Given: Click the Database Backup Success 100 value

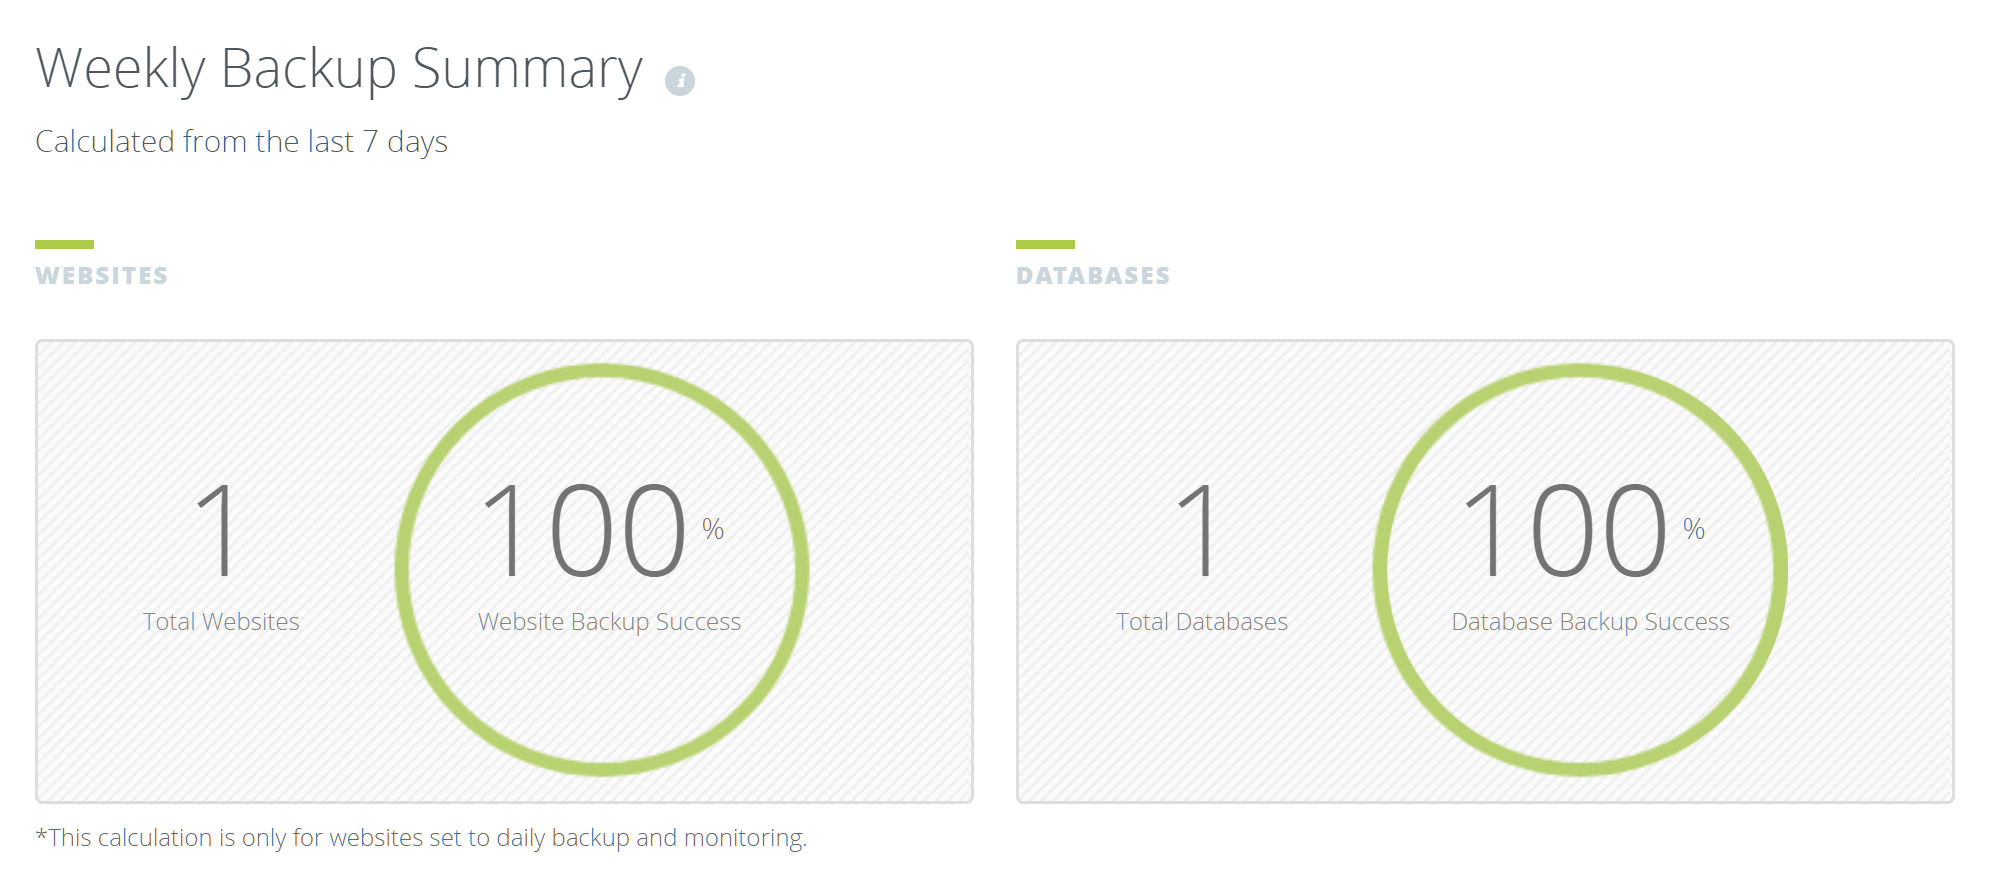Looking at the screenshot, I should click(1565, 530).
